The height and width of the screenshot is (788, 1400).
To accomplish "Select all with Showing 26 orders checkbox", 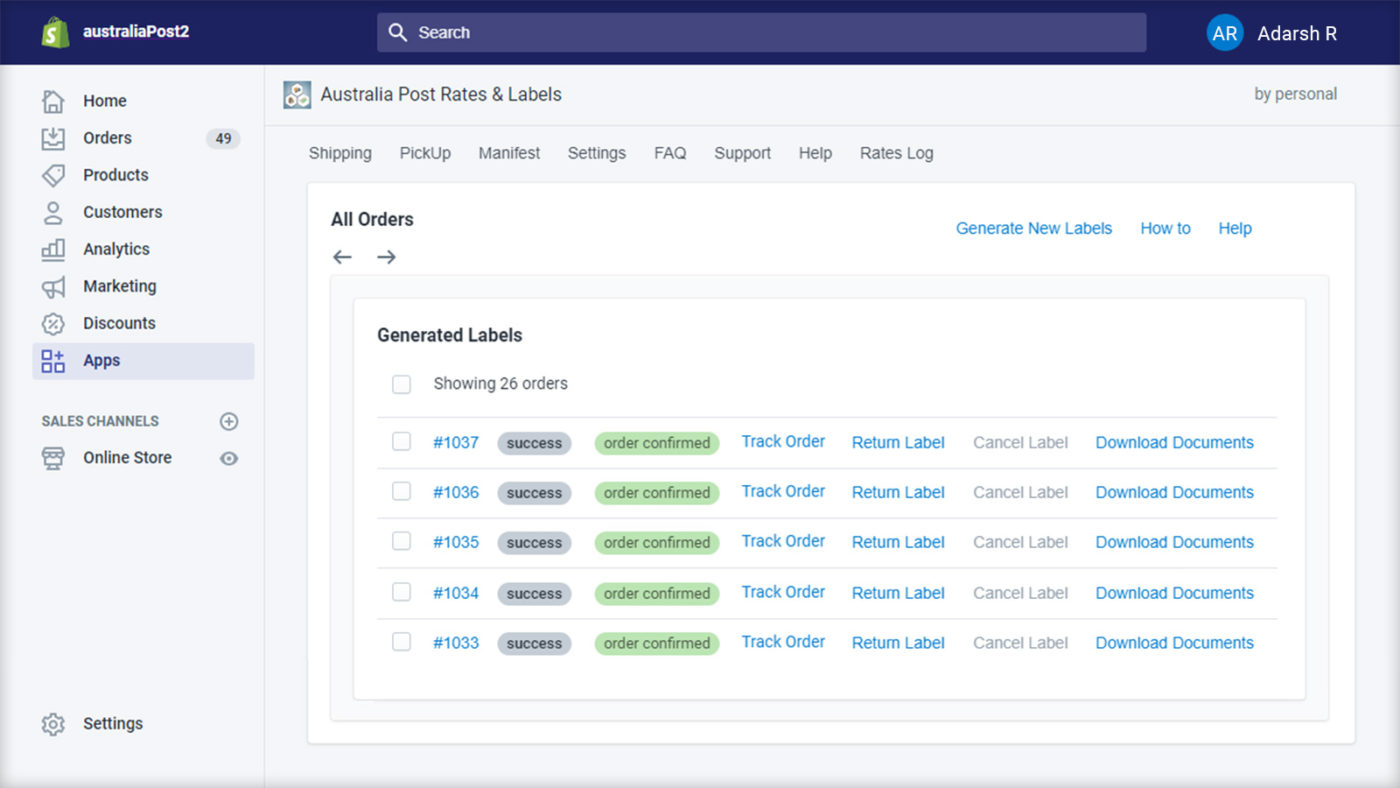I will tap(401, 384).
